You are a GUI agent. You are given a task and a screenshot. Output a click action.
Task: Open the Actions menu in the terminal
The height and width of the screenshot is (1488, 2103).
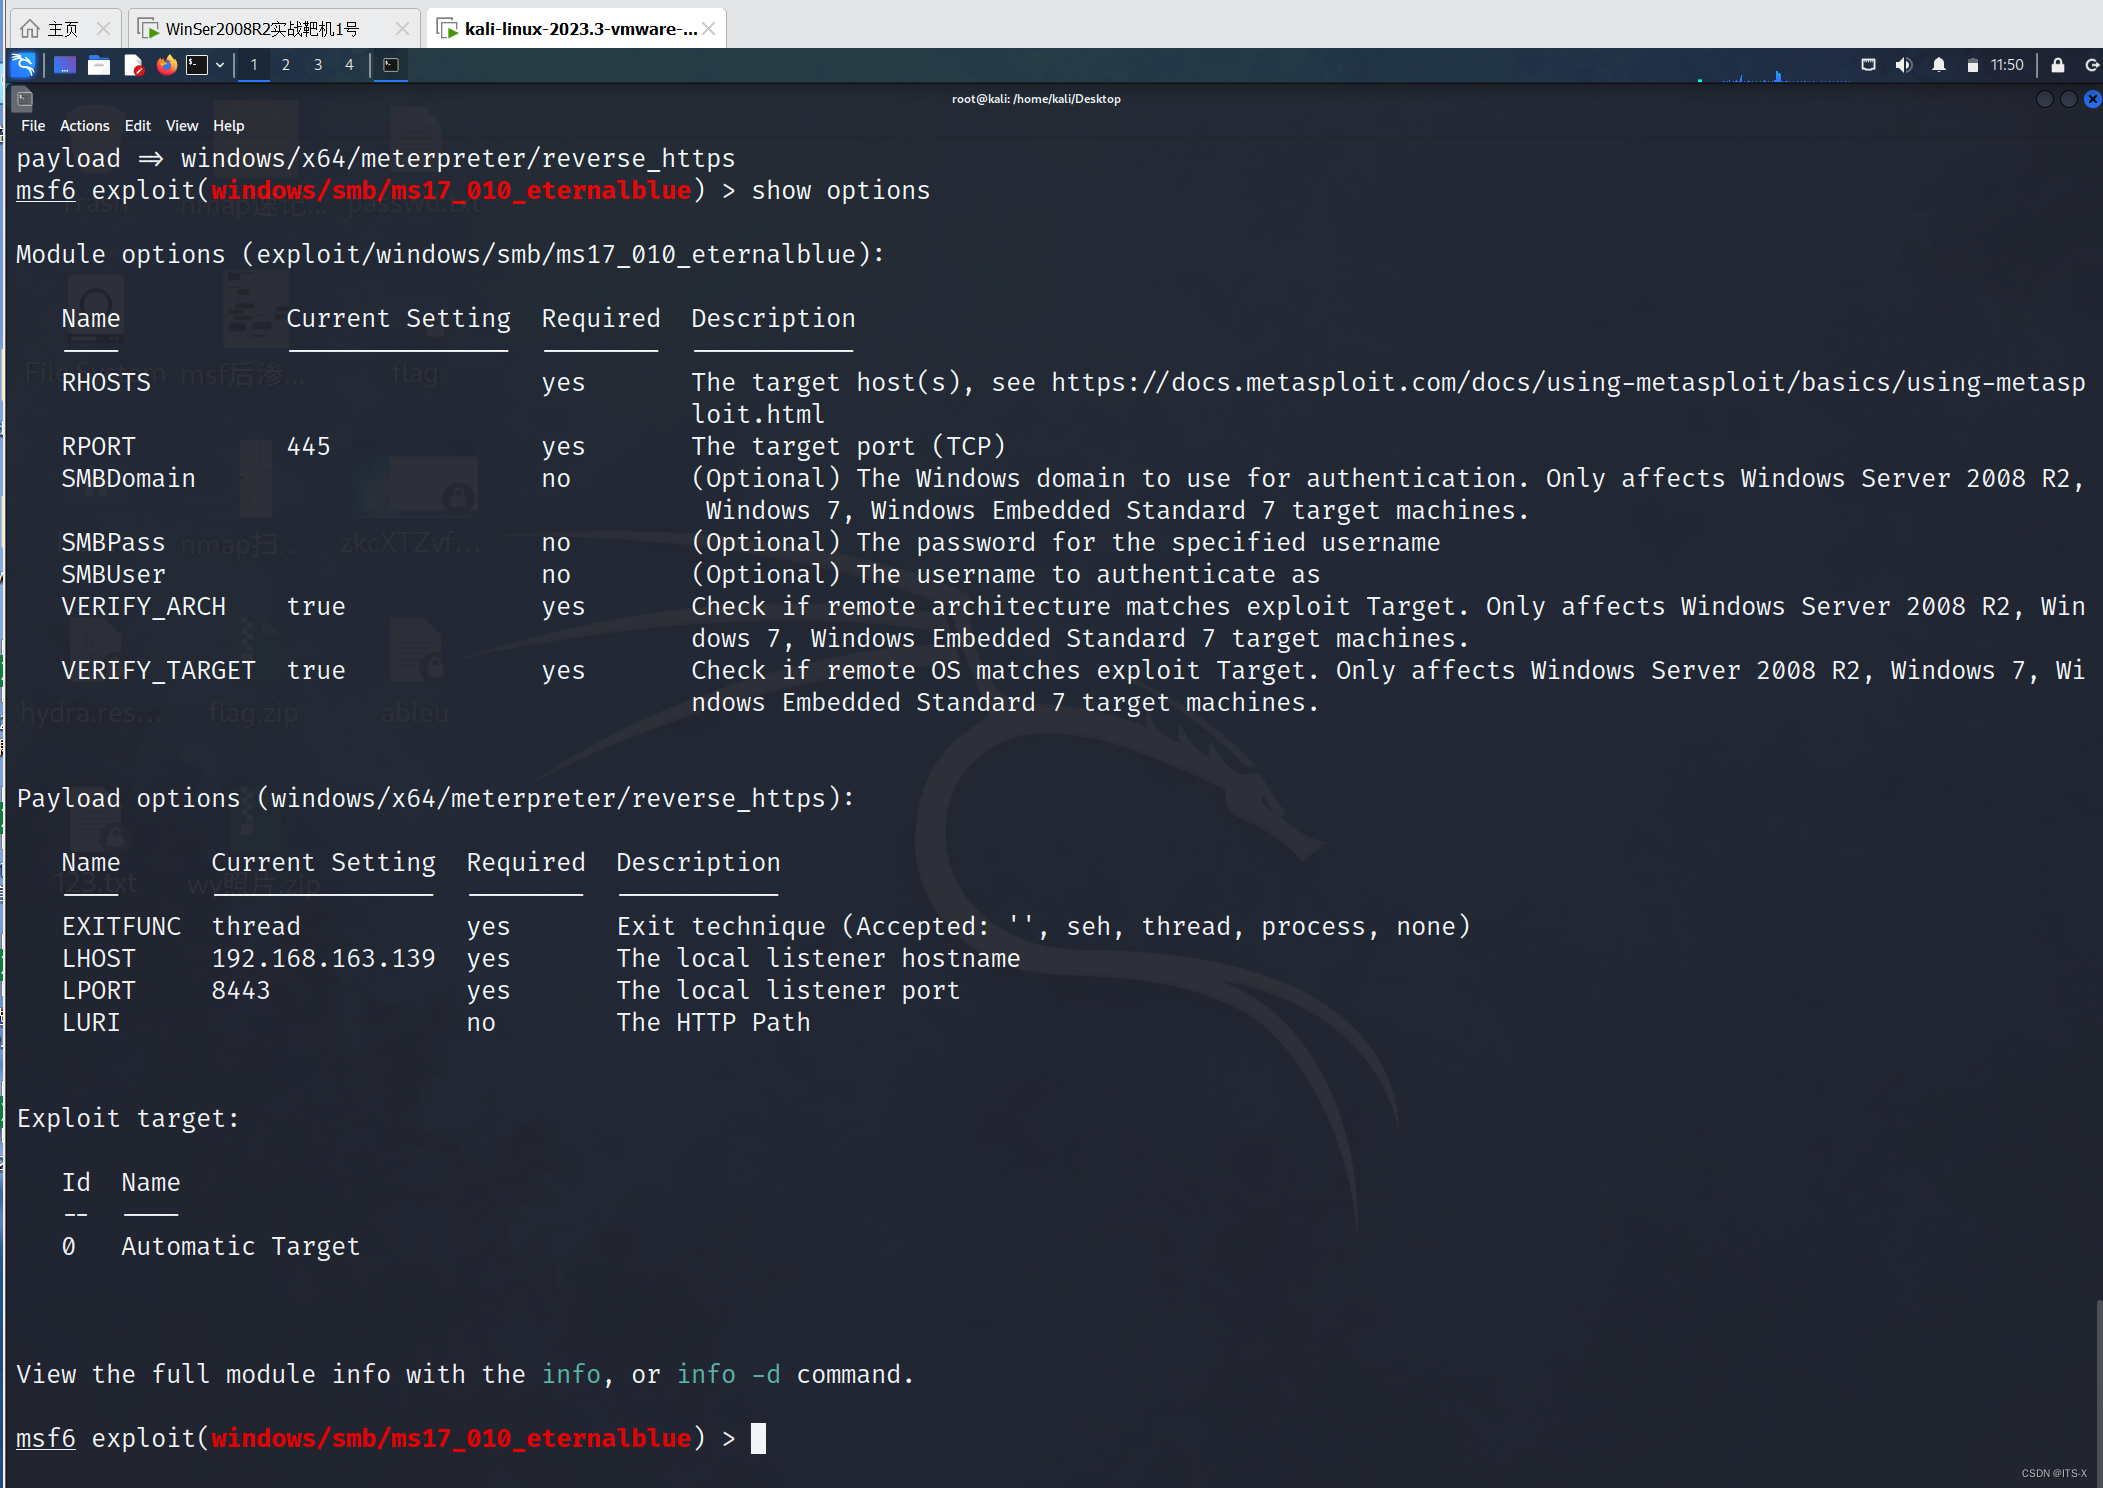click(84, 125)
